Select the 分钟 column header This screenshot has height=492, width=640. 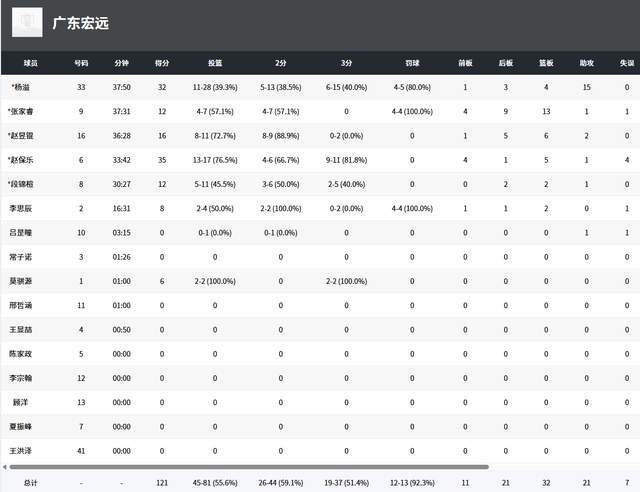click(x=122, y=62)
